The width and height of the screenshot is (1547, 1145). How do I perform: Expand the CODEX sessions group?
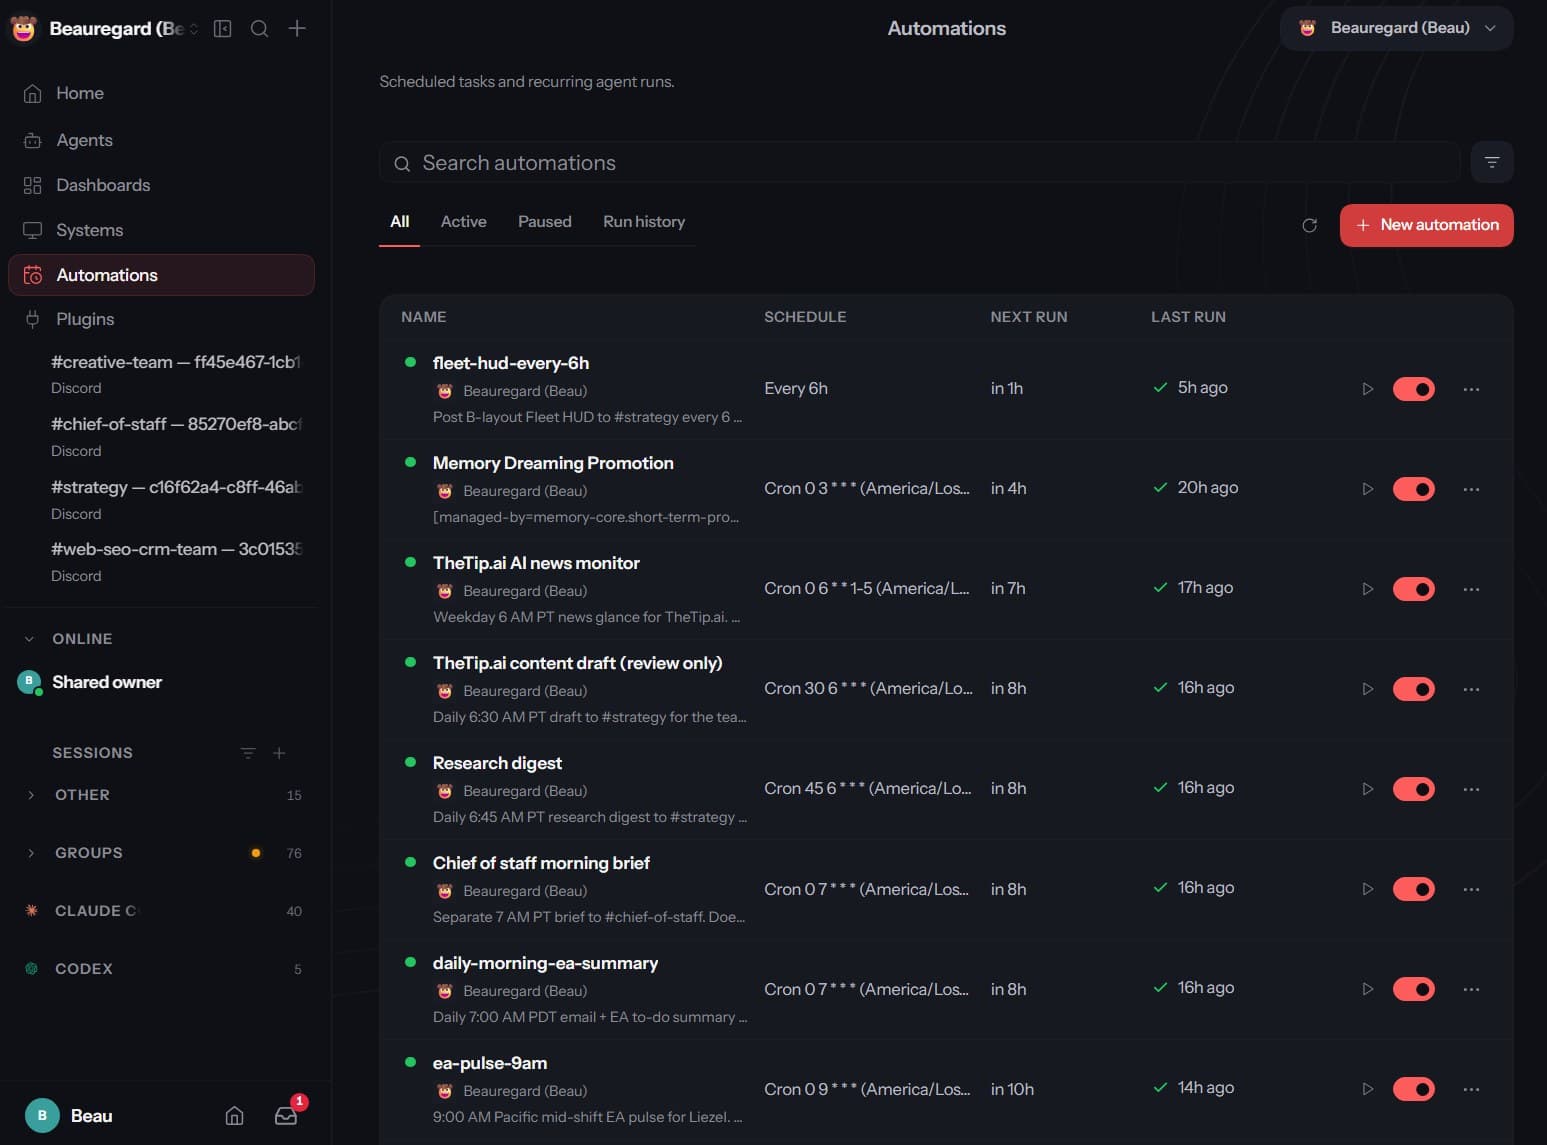(162, 969)
